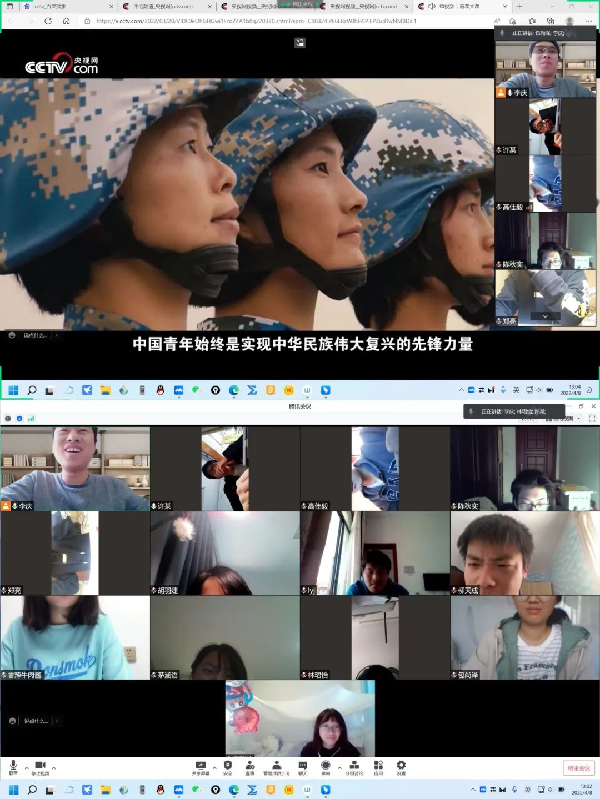The width and height of the screenshot is (600, 799).
Task: Open Start button on bottom taskbar
Action: pyautogui.click(x=13, y=790)
